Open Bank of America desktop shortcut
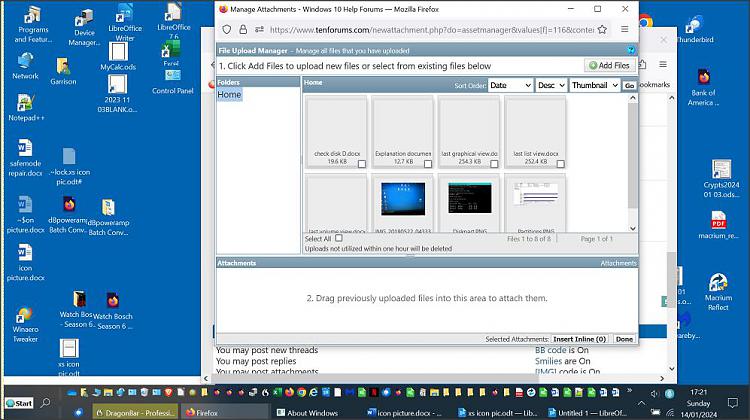Image resolution: width=750 pixels, height=420 pixels. tap(703, 87)
